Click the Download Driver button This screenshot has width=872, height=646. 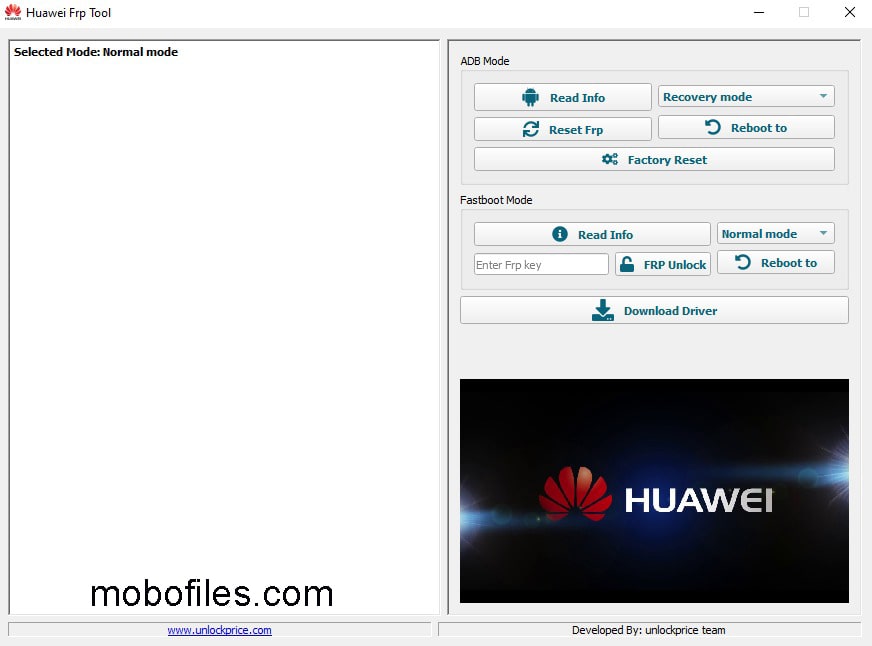click(x=654, y=310)
